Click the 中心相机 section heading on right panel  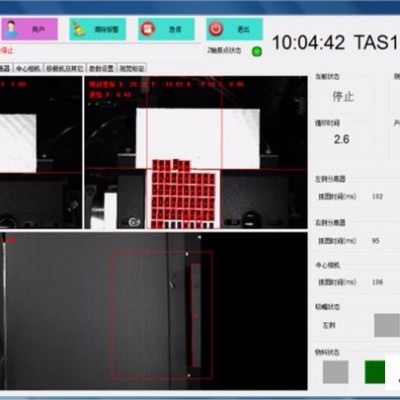pyautogui.click(x=328, y=265)
